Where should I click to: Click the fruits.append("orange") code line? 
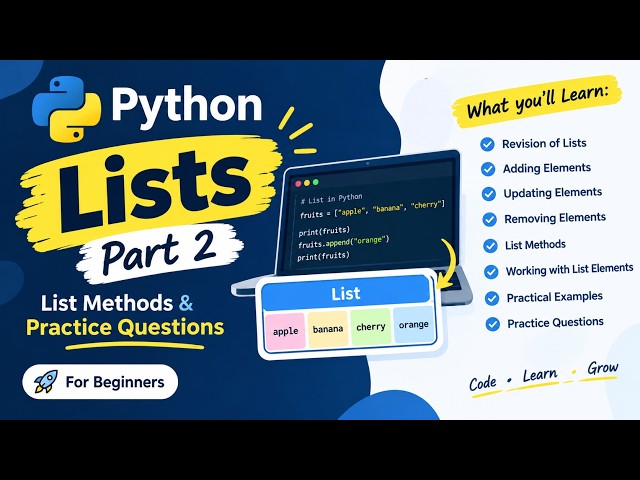point(344,242)
